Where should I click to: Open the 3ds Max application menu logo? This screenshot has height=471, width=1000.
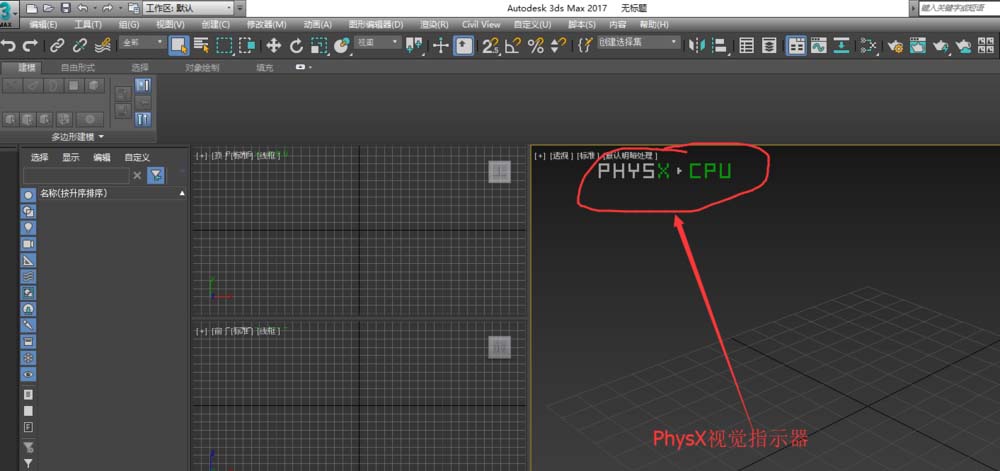pos(9,14)
